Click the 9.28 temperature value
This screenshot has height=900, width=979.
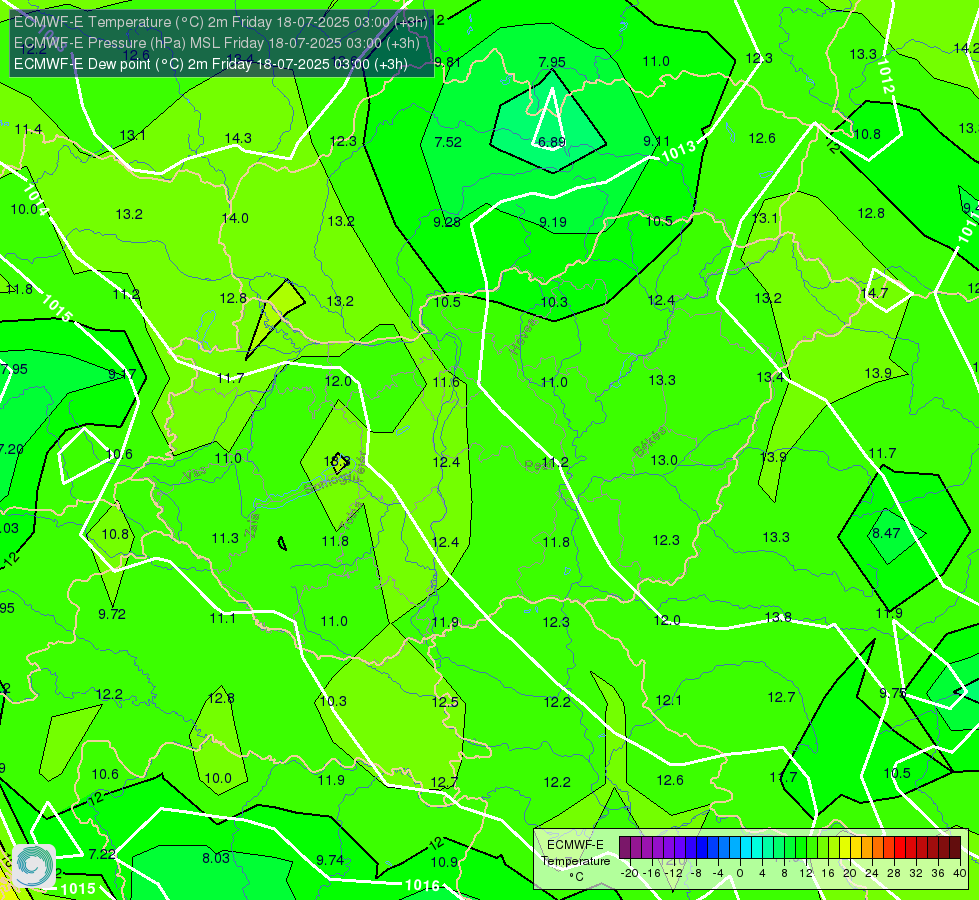447,222
